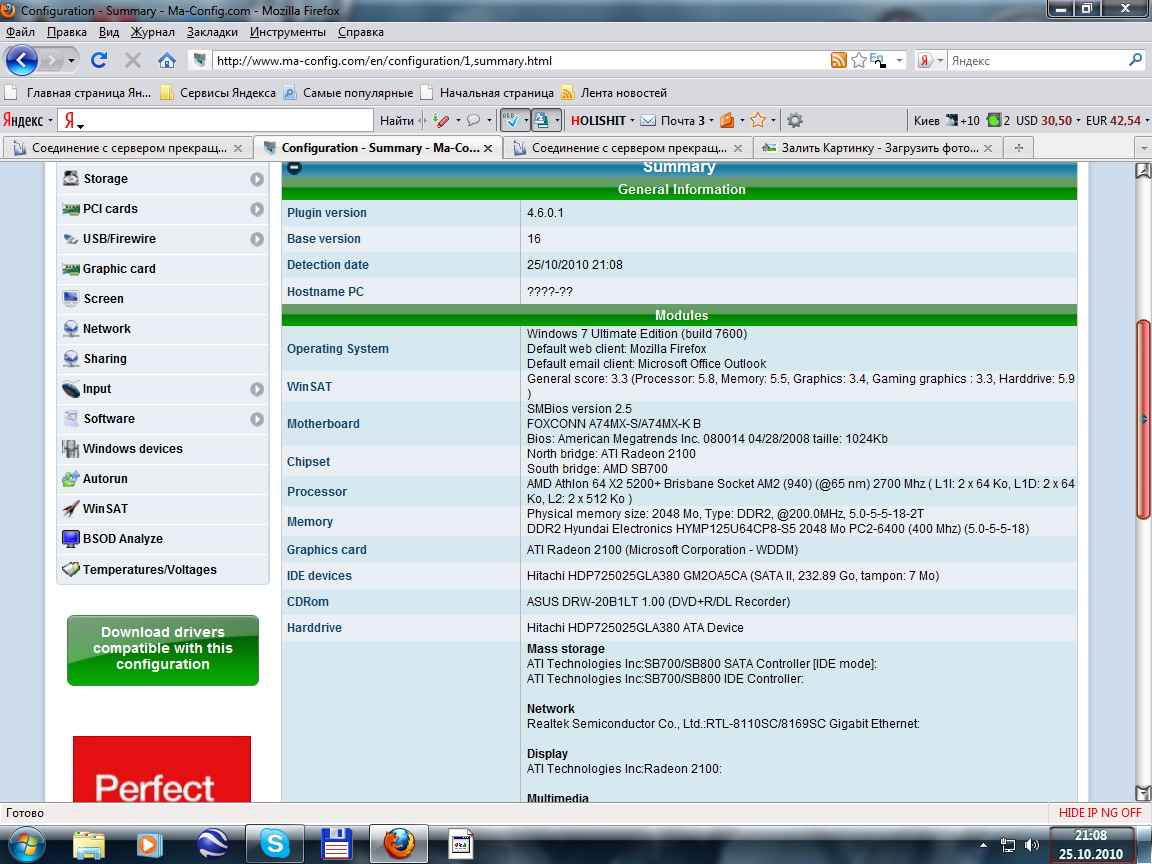Screen dimensions: 1152x864
Task: Open the BSOD Analyze sidebar link
Action: point(122,539)
